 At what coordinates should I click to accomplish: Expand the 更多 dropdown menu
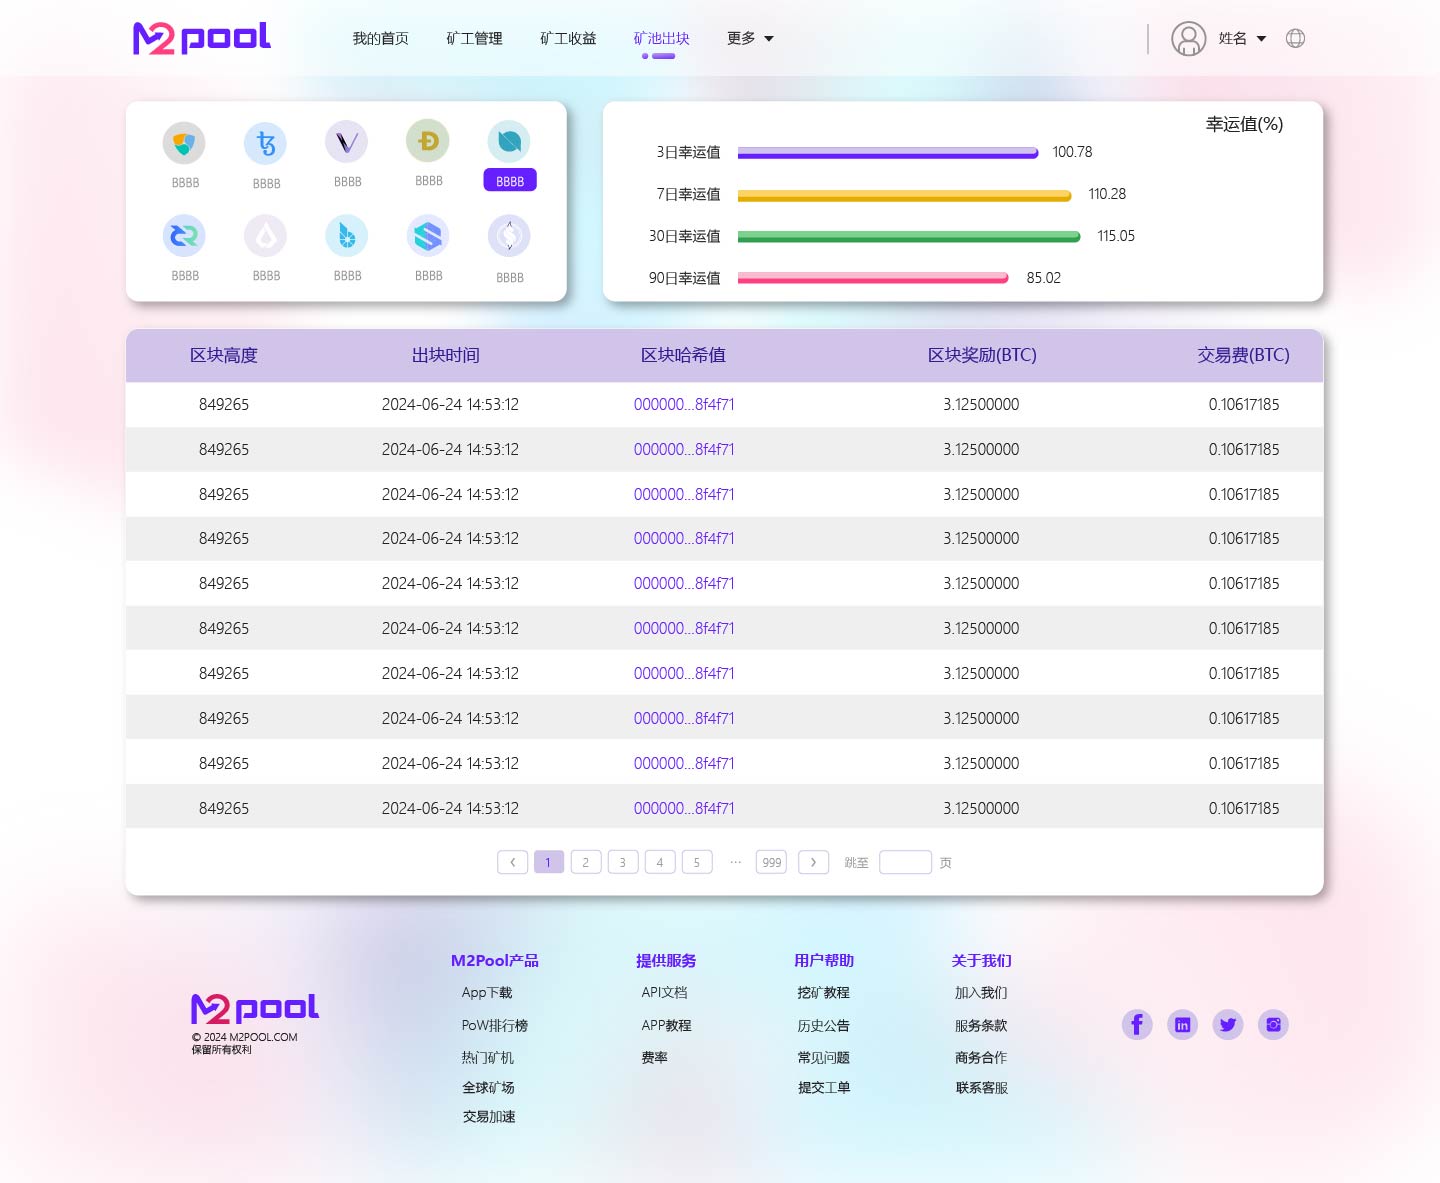point(750,39)
